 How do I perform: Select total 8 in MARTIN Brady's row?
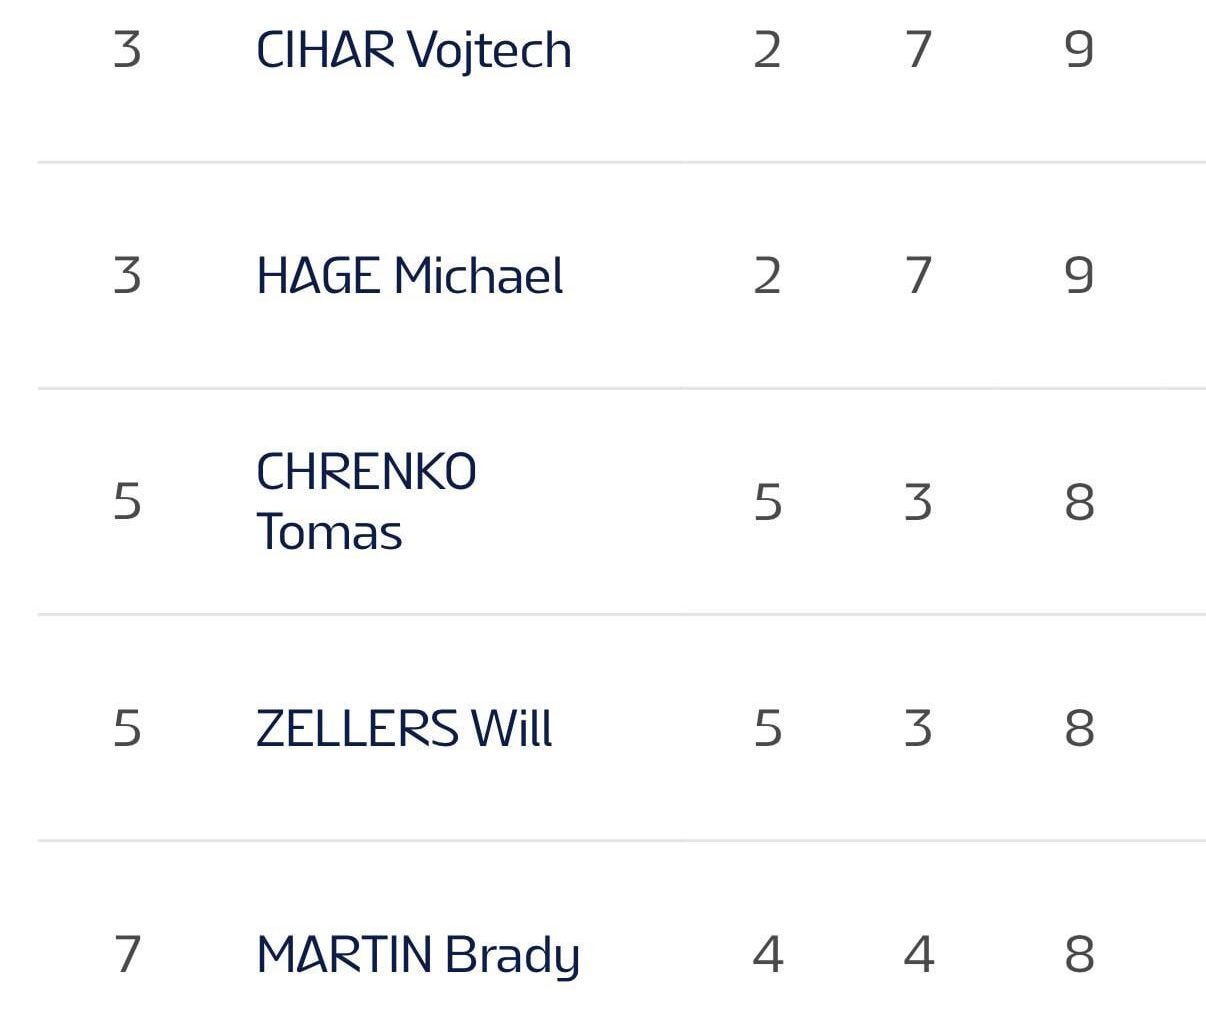1079,955
